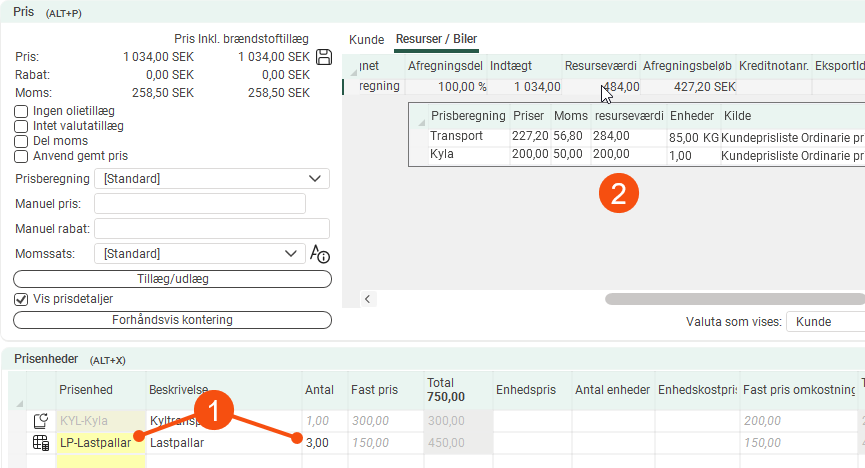Switch to the Kunde tab
Image resolution: width=865 pixels, height=468 pixels.
point(366,39)
